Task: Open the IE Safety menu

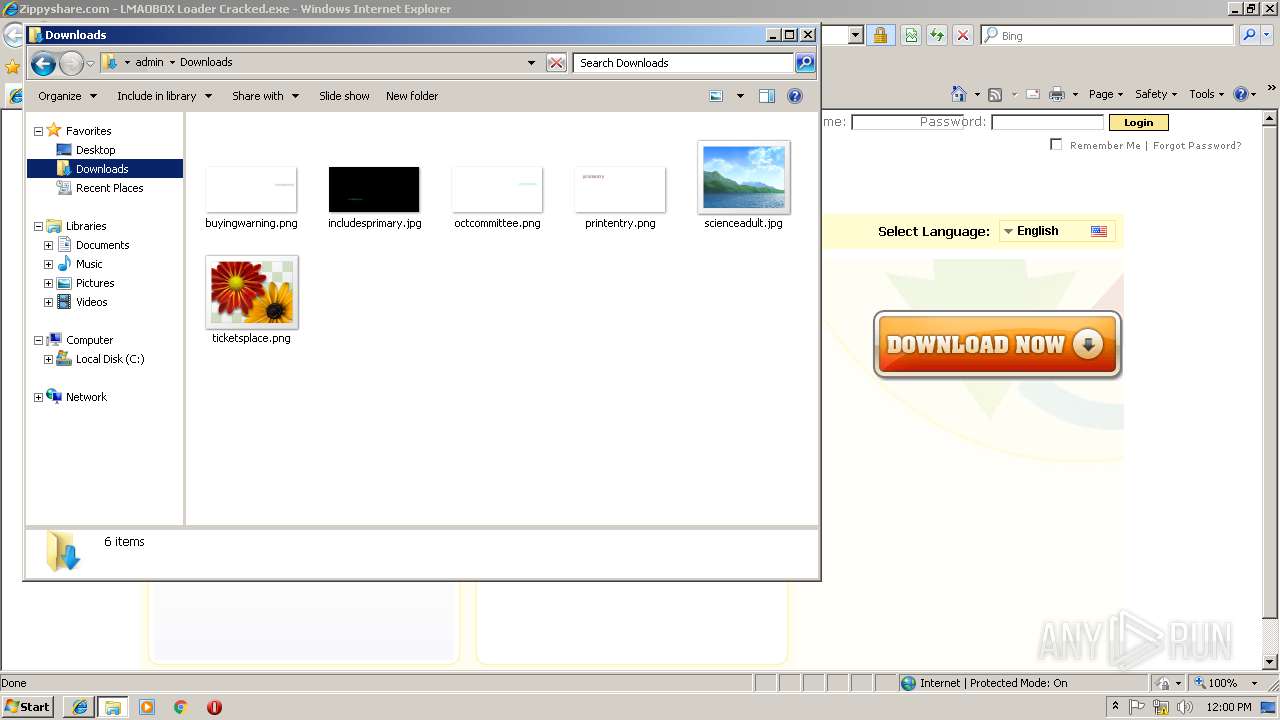Action: tap(1155, 94)
